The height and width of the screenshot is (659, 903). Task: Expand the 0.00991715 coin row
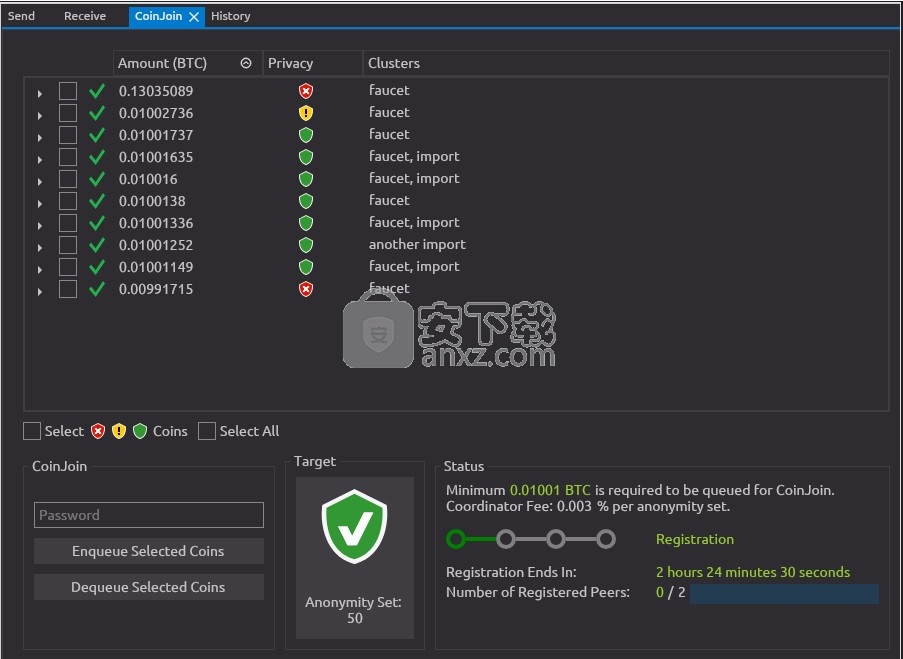pyautogui.click(x=40, y=291)
